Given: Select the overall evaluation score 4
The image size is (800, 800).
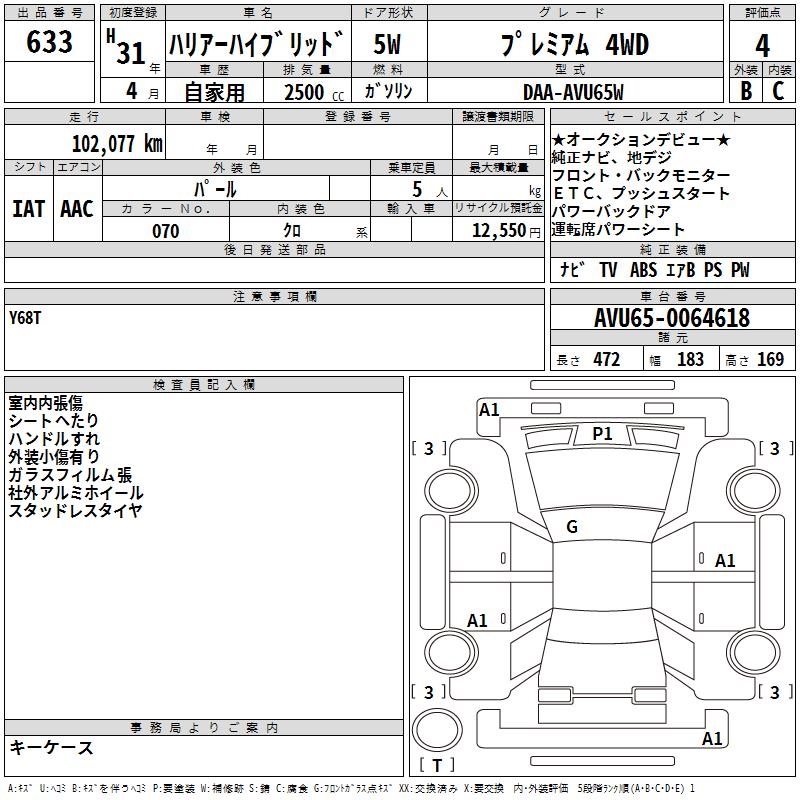Looking at the screenshot, I should point(762,45).
